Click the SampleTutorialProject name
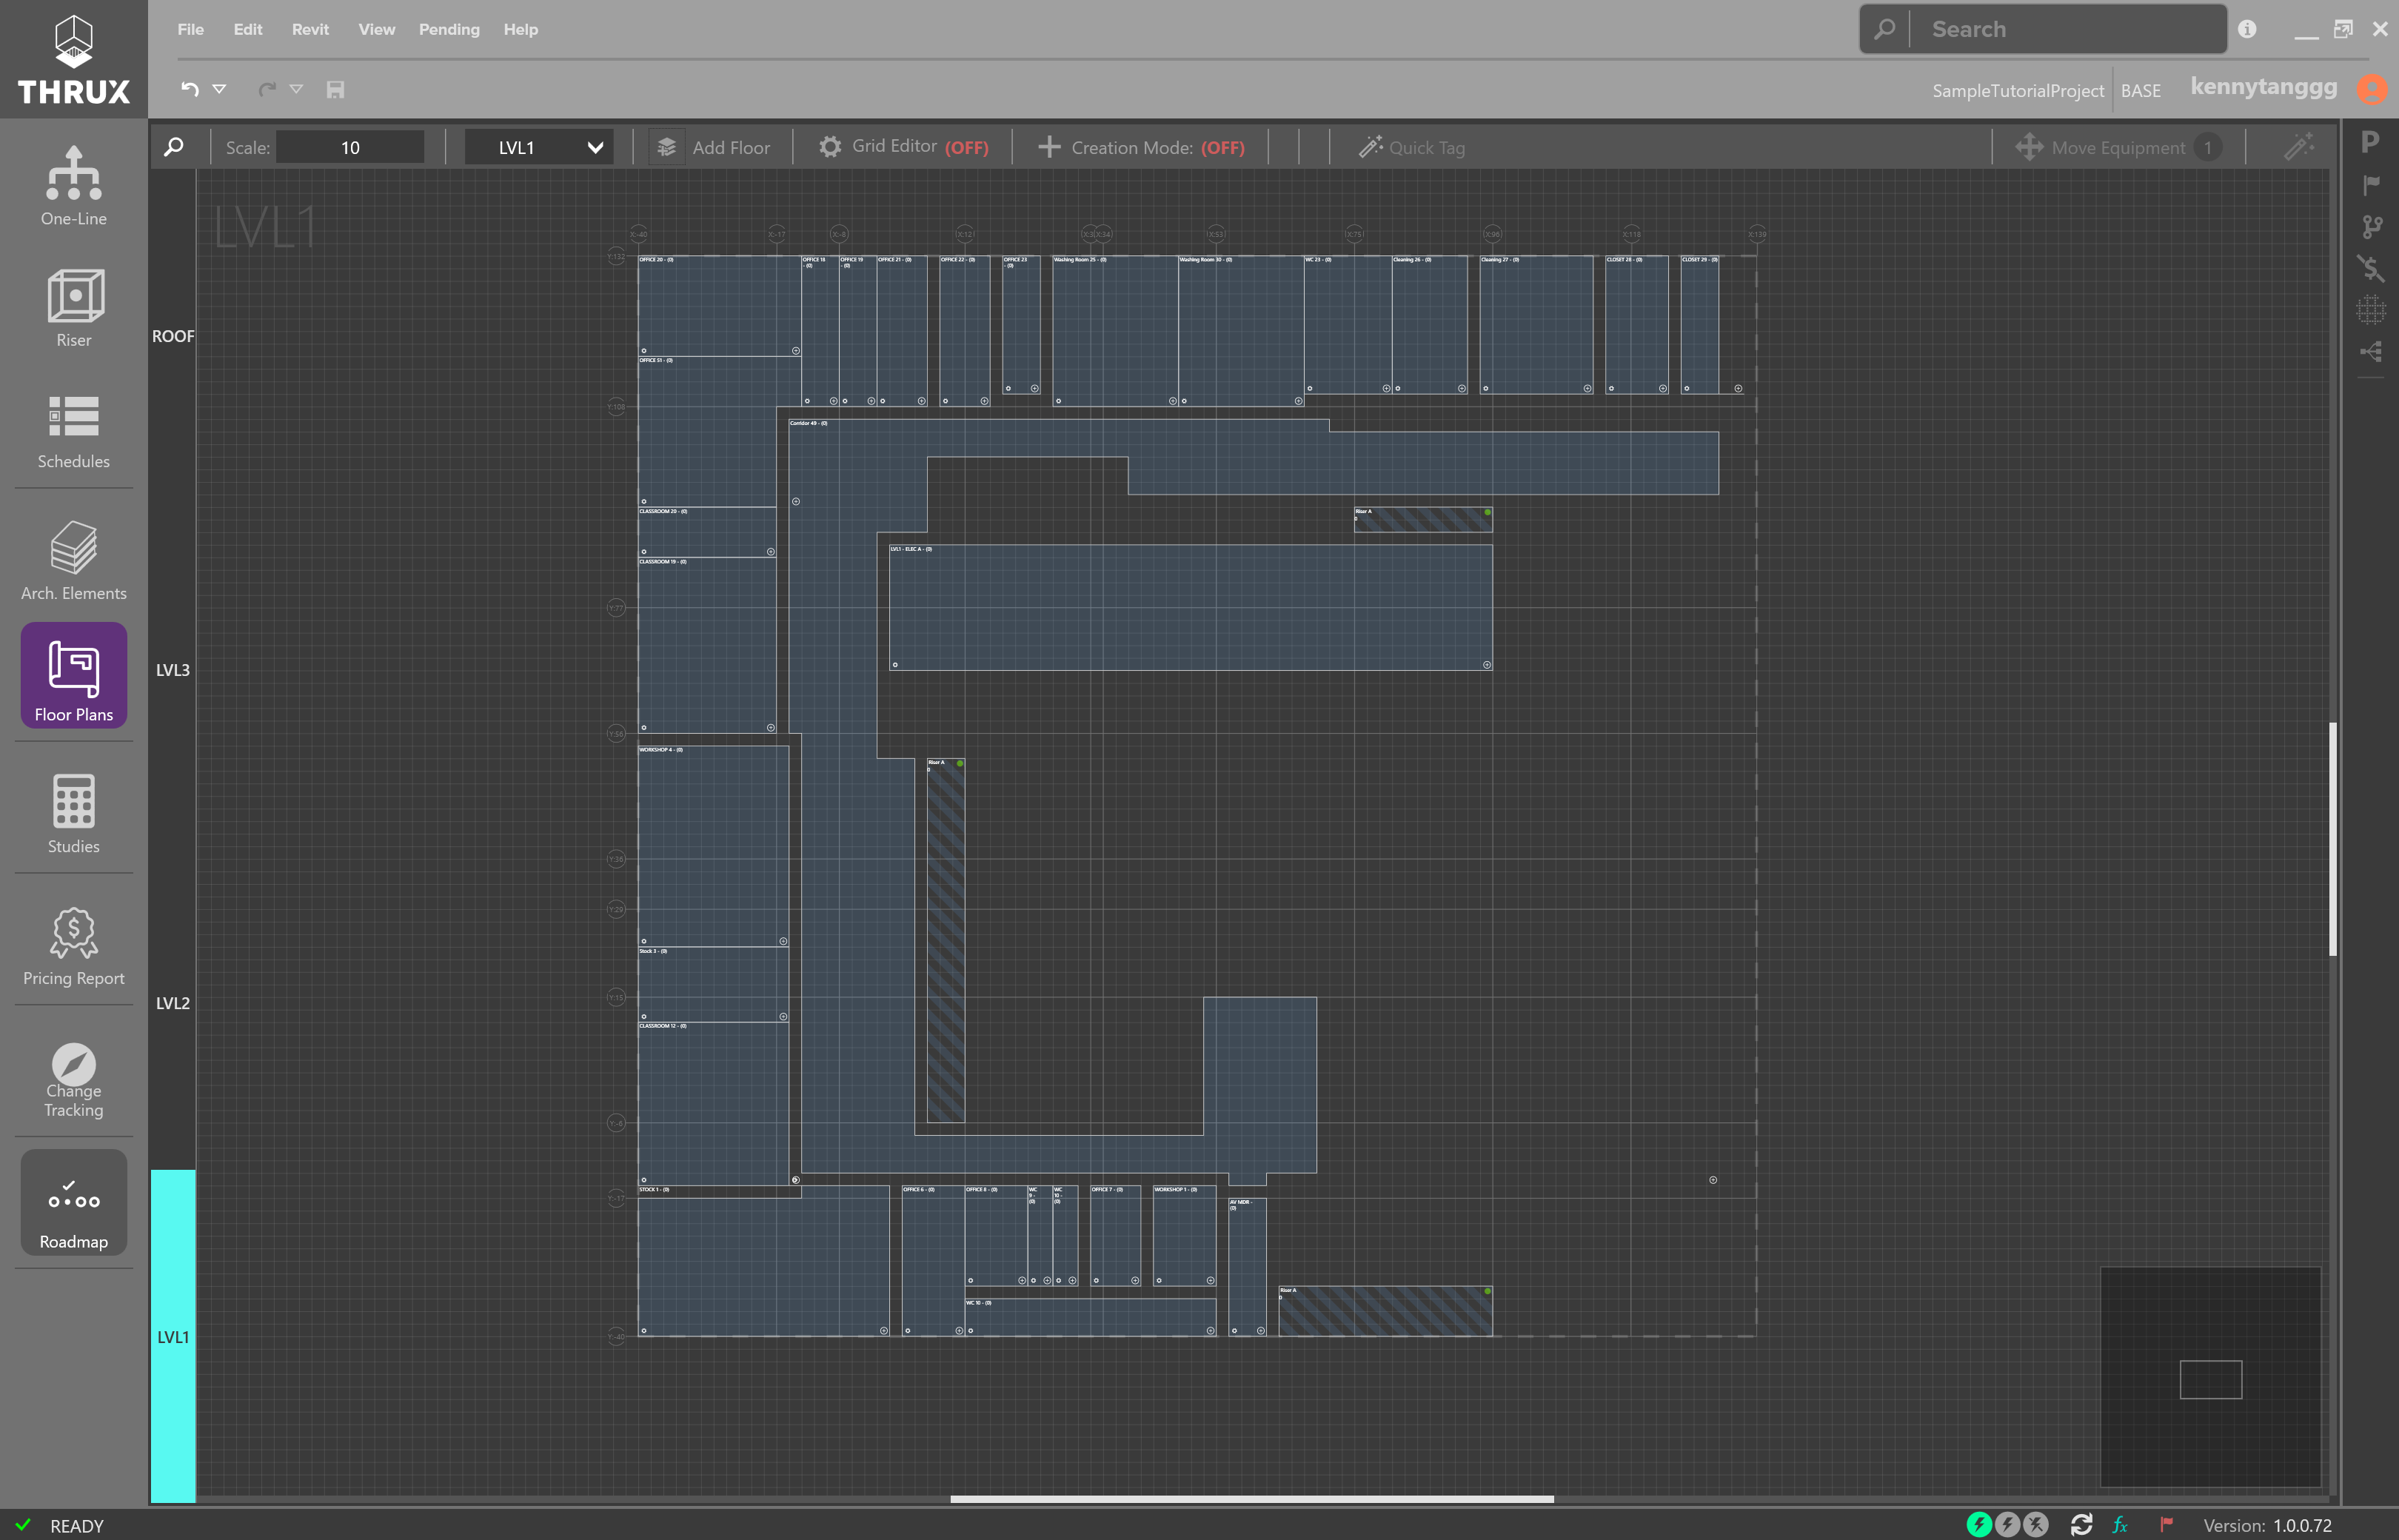The image size is (2399, 1540). click(2017, 90)
